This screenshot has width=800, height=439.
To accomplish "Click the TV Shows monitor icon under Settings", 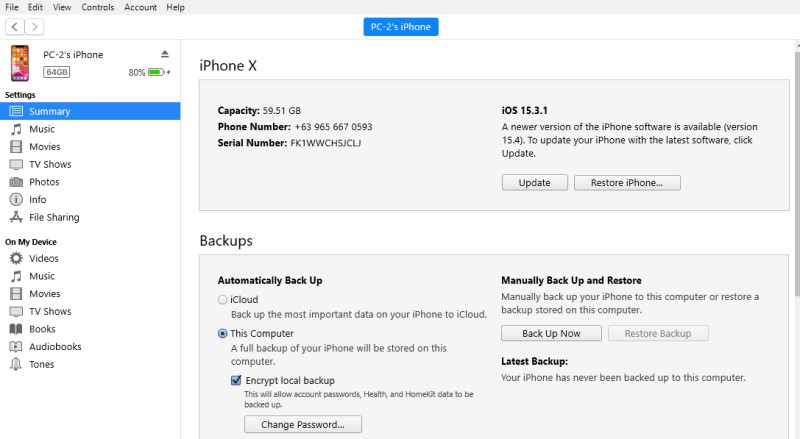I will point(17,164).
